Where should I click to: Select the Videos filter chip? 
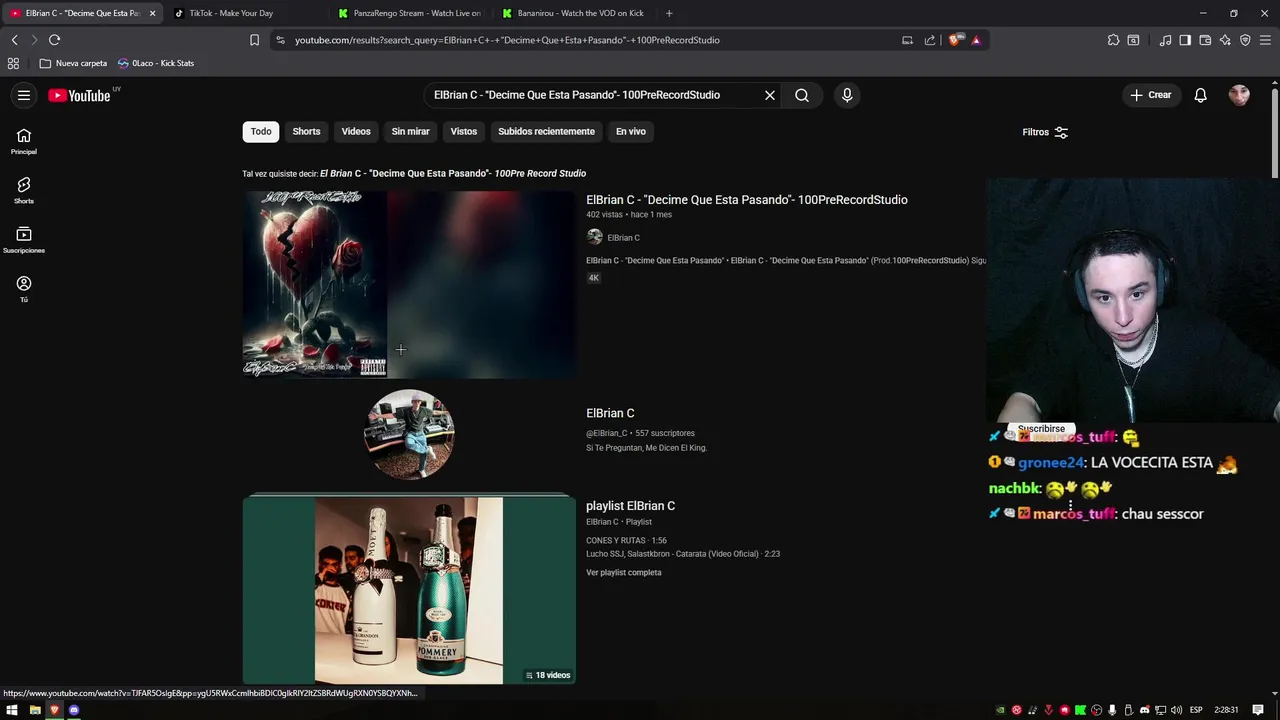pyautogui.click(x=356, y=131)
